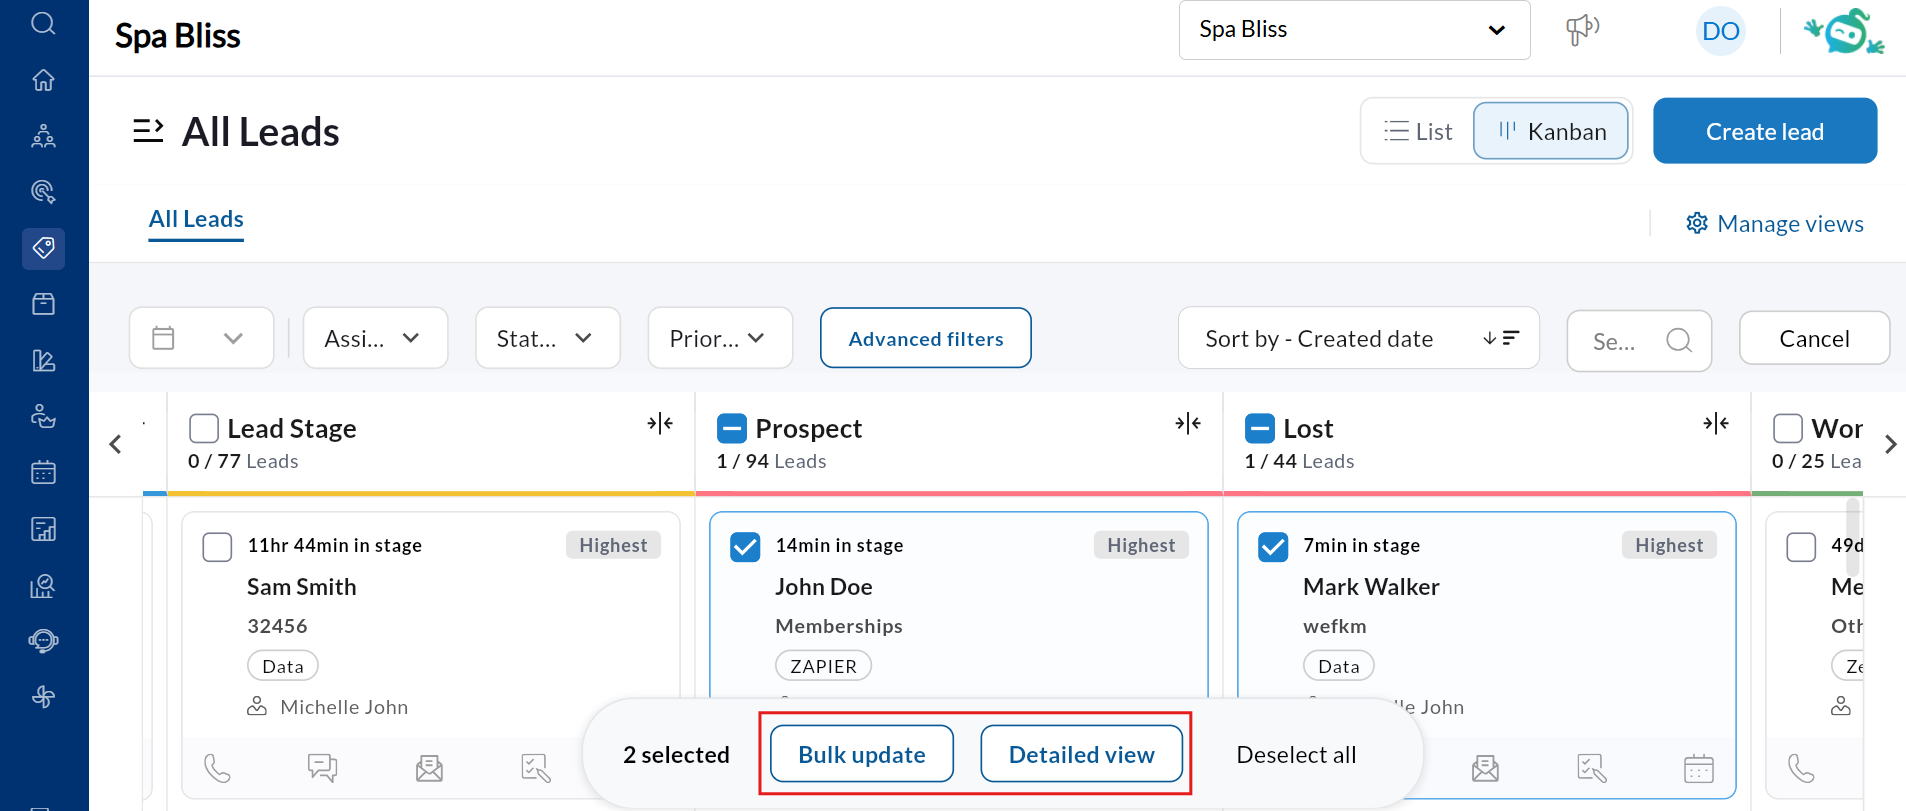Click into the Se... search field
Image resolution: width=1906 pixels, height=811 pixels.
[1639, 341]
